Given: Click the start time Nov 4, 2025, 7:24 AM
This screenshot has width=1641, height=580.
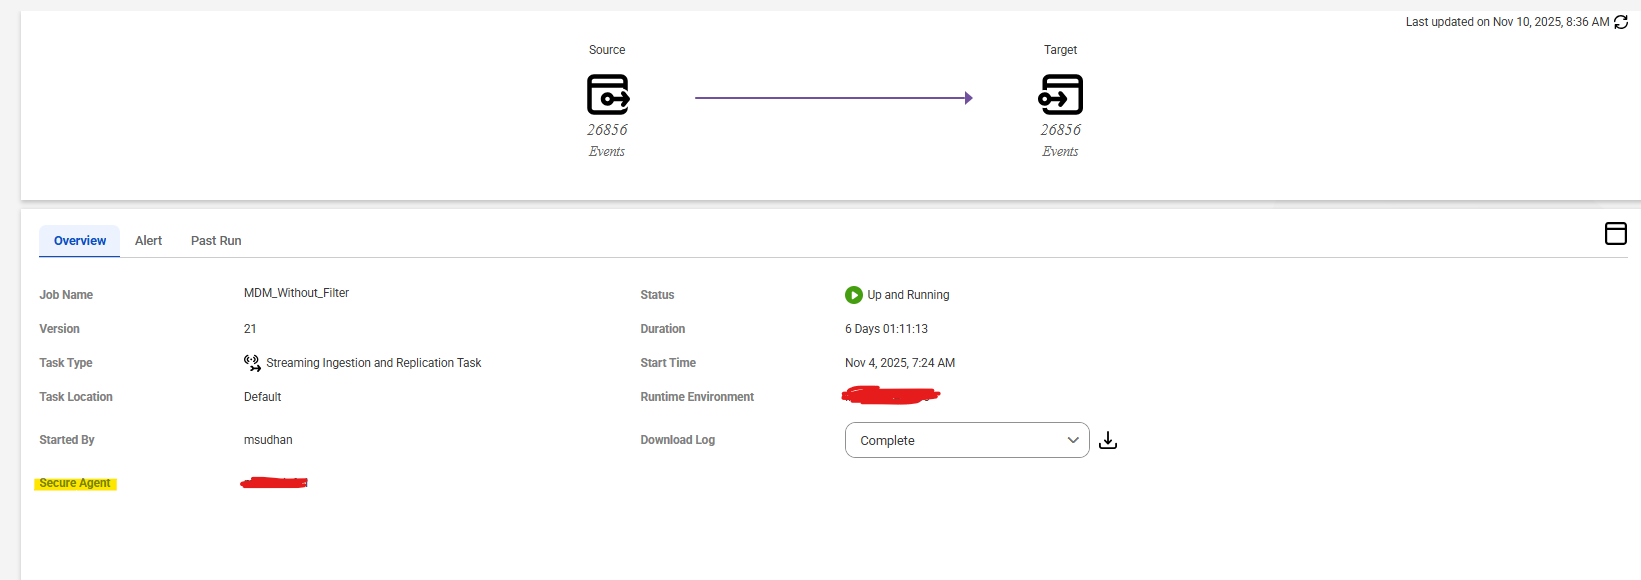Looking at the screenshot, I should coord(900,363).
